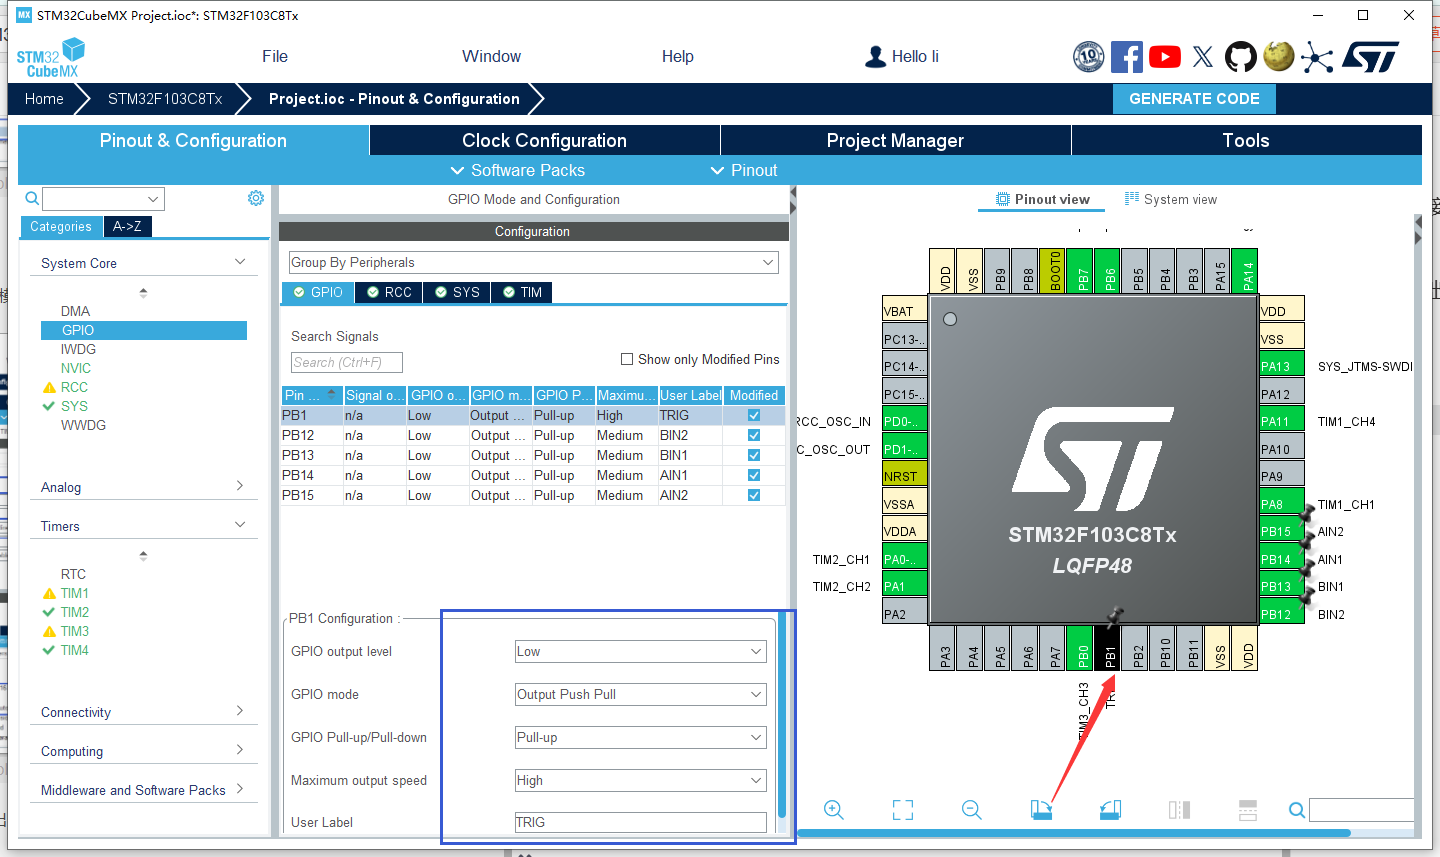Viewport: 1440px width, 857px height.
Task: Click the user account icon
Action: 875,57
